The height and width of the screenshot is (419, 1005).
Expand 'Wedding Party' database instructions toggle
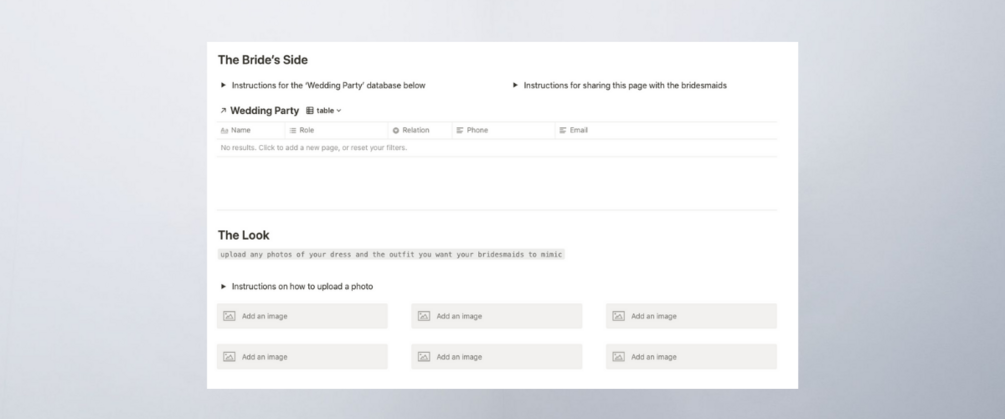pos(224,86)
